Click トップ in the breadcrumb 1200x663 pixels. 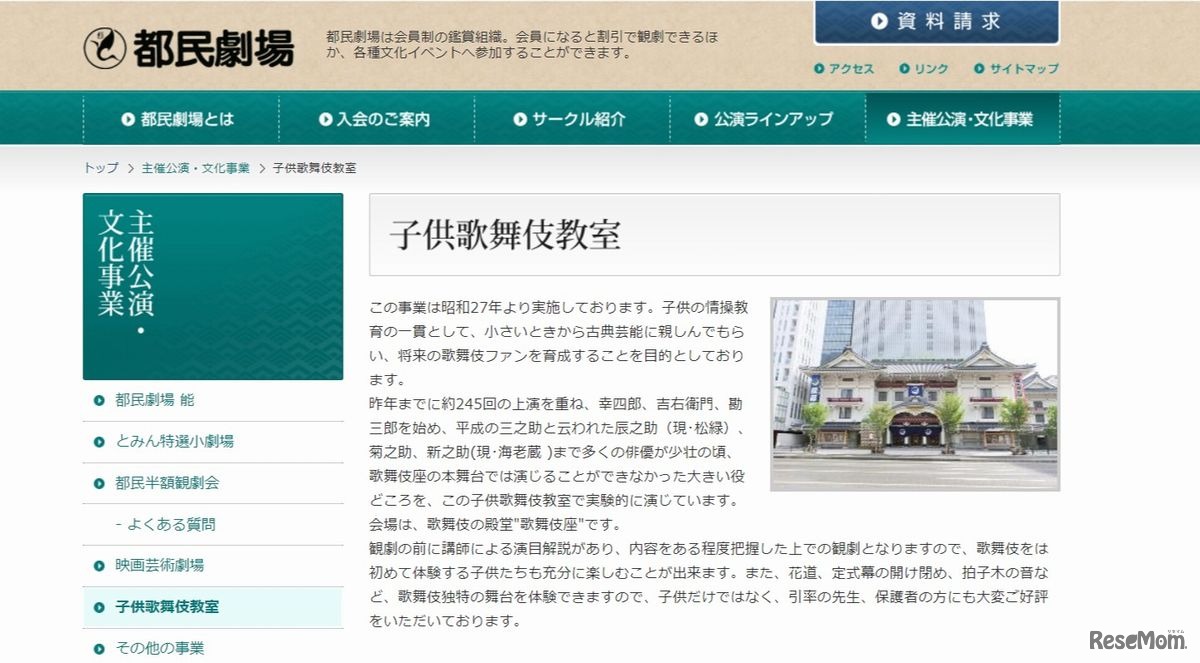tap(100, 168)
